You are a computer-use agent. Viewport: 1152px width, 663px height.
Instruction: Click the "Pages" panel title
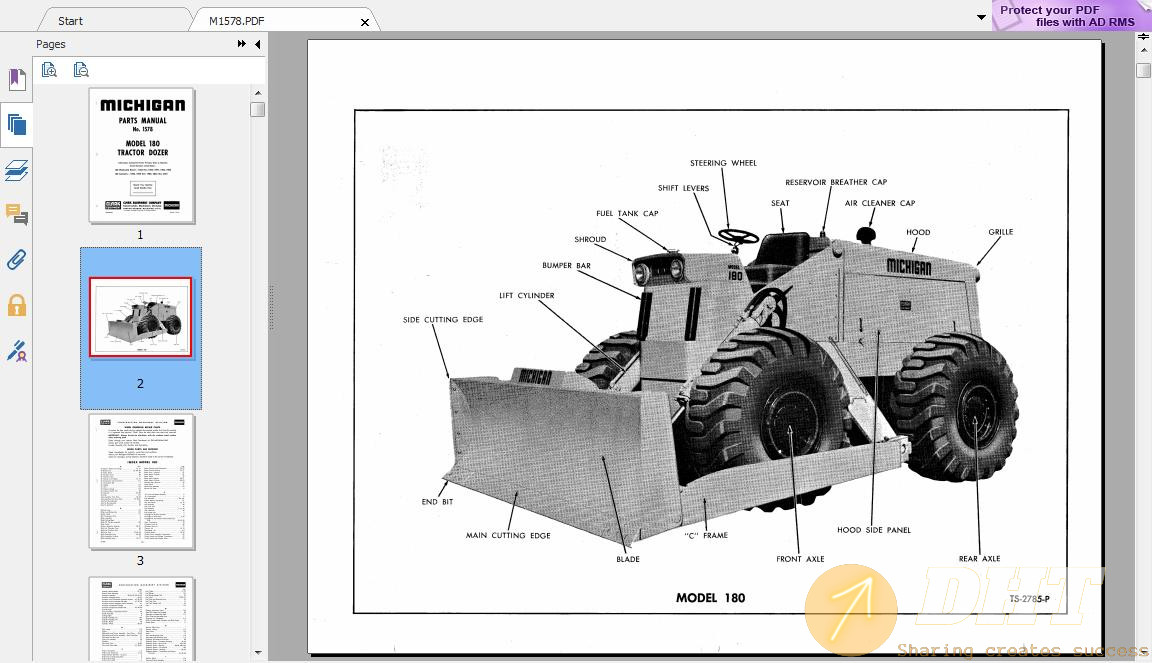tap(51, 44)
